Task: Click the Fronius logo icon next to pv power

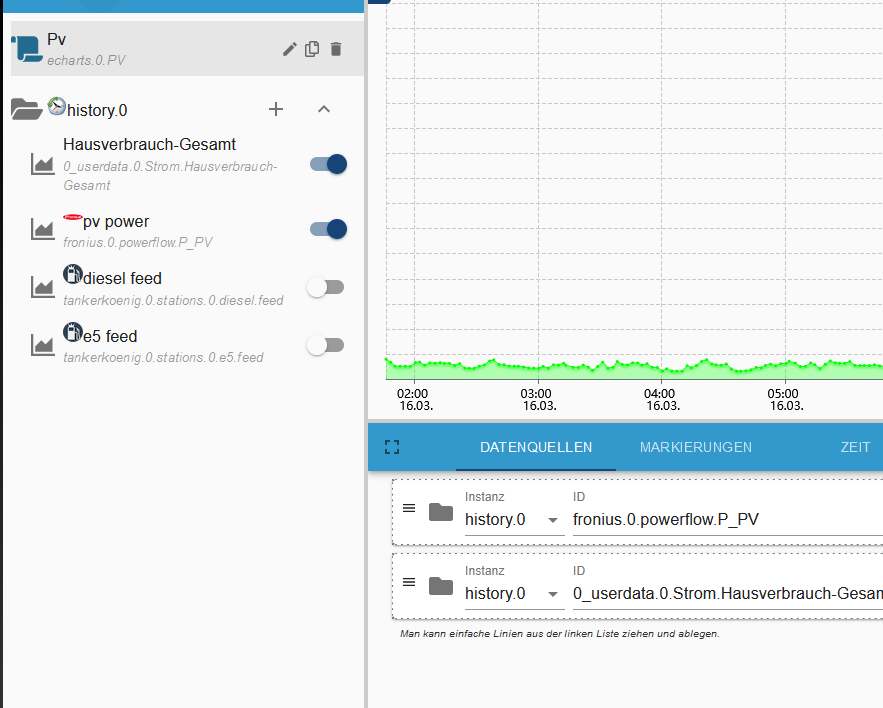Action: click(73, 217)
